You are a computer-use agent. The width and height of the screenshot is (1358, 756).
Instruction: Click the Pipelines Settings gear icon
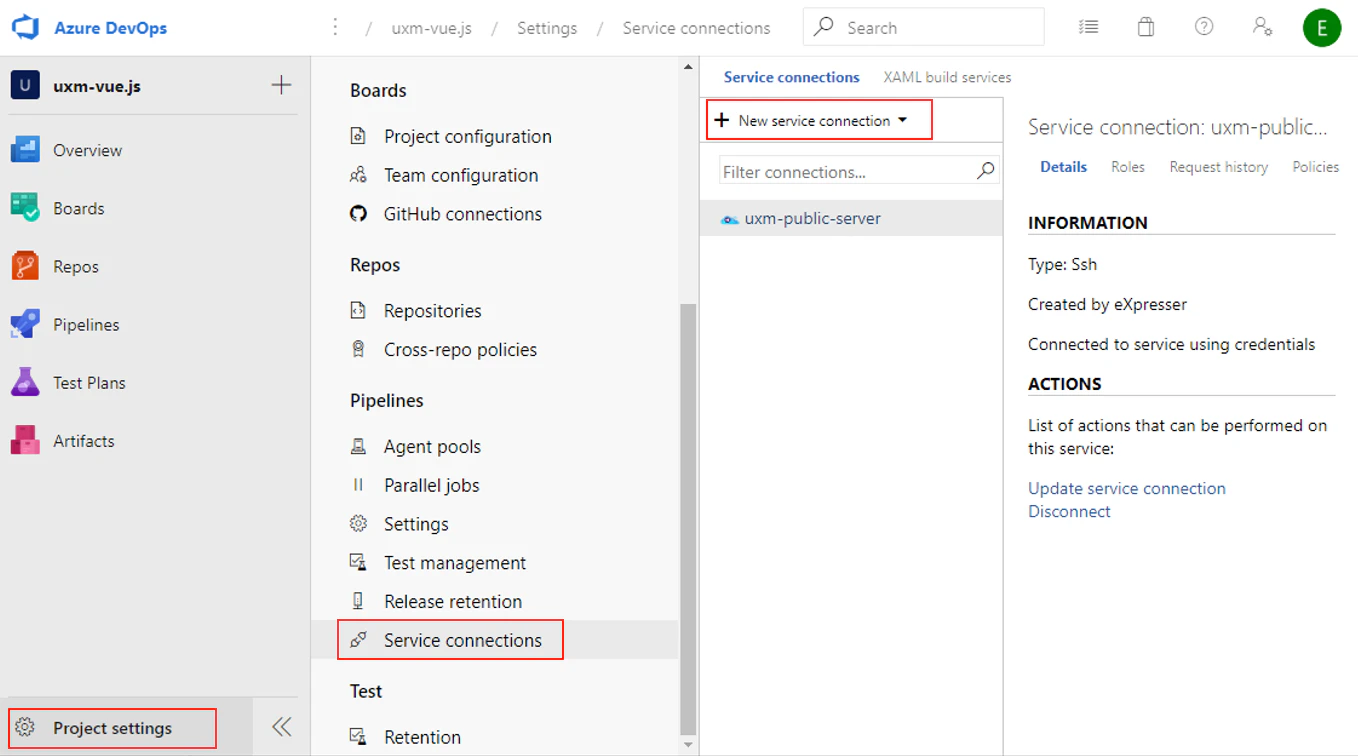(x=358, y=523)
